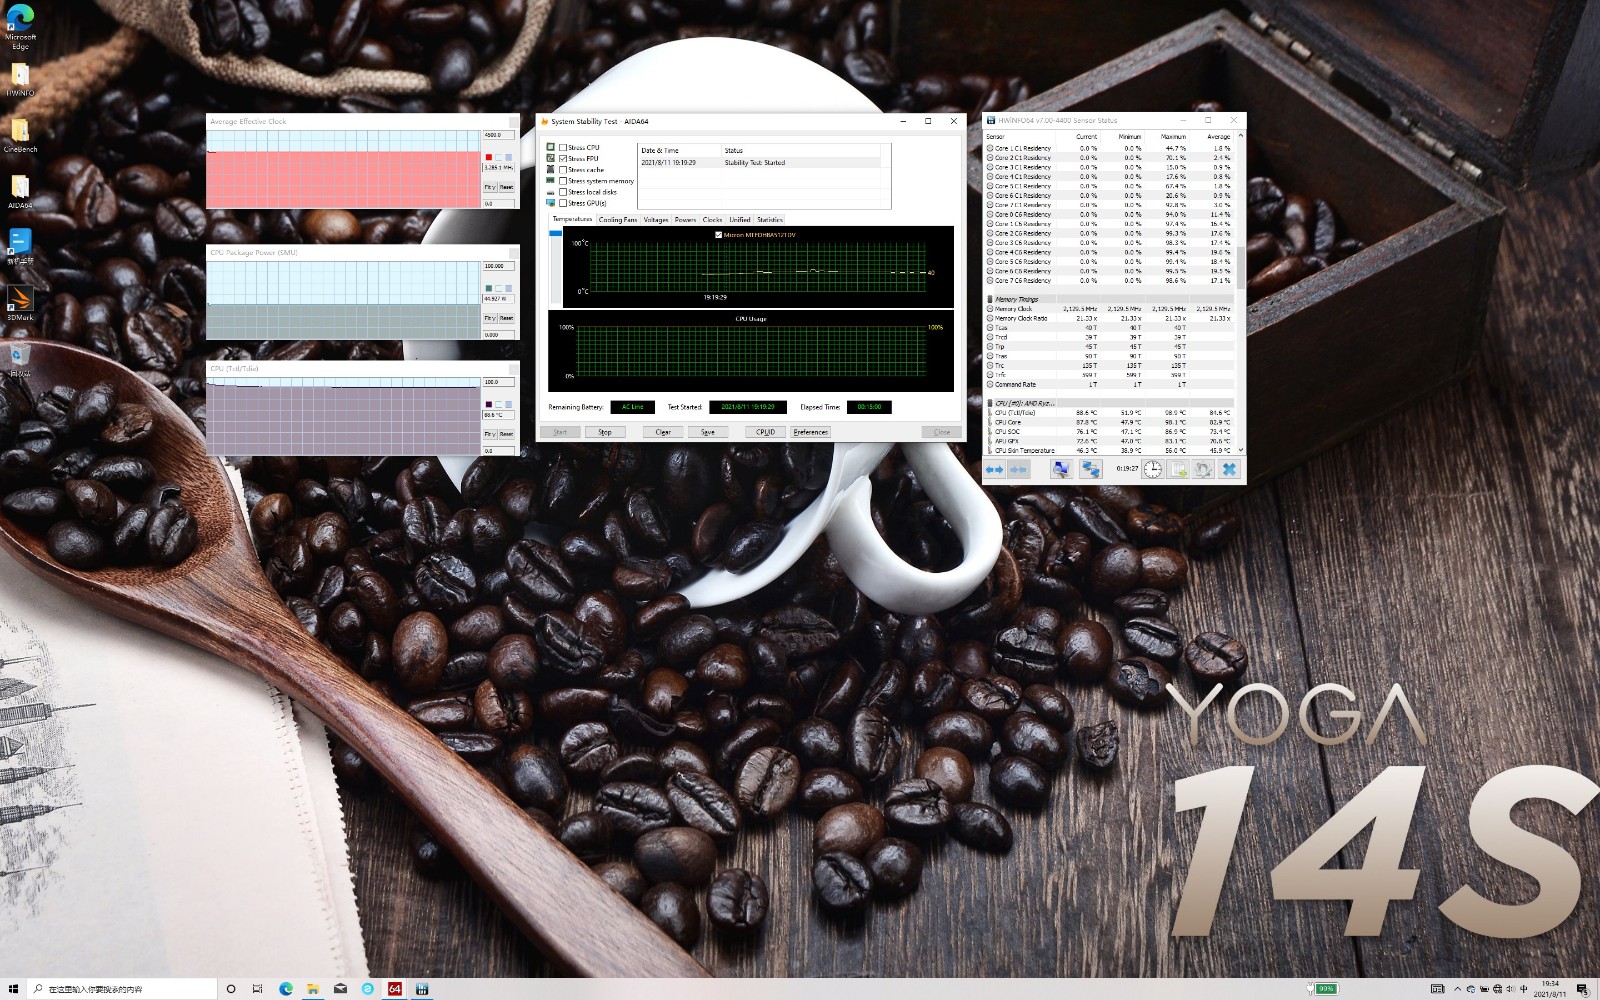Select Stability Test Started log row

coord(760,162)
